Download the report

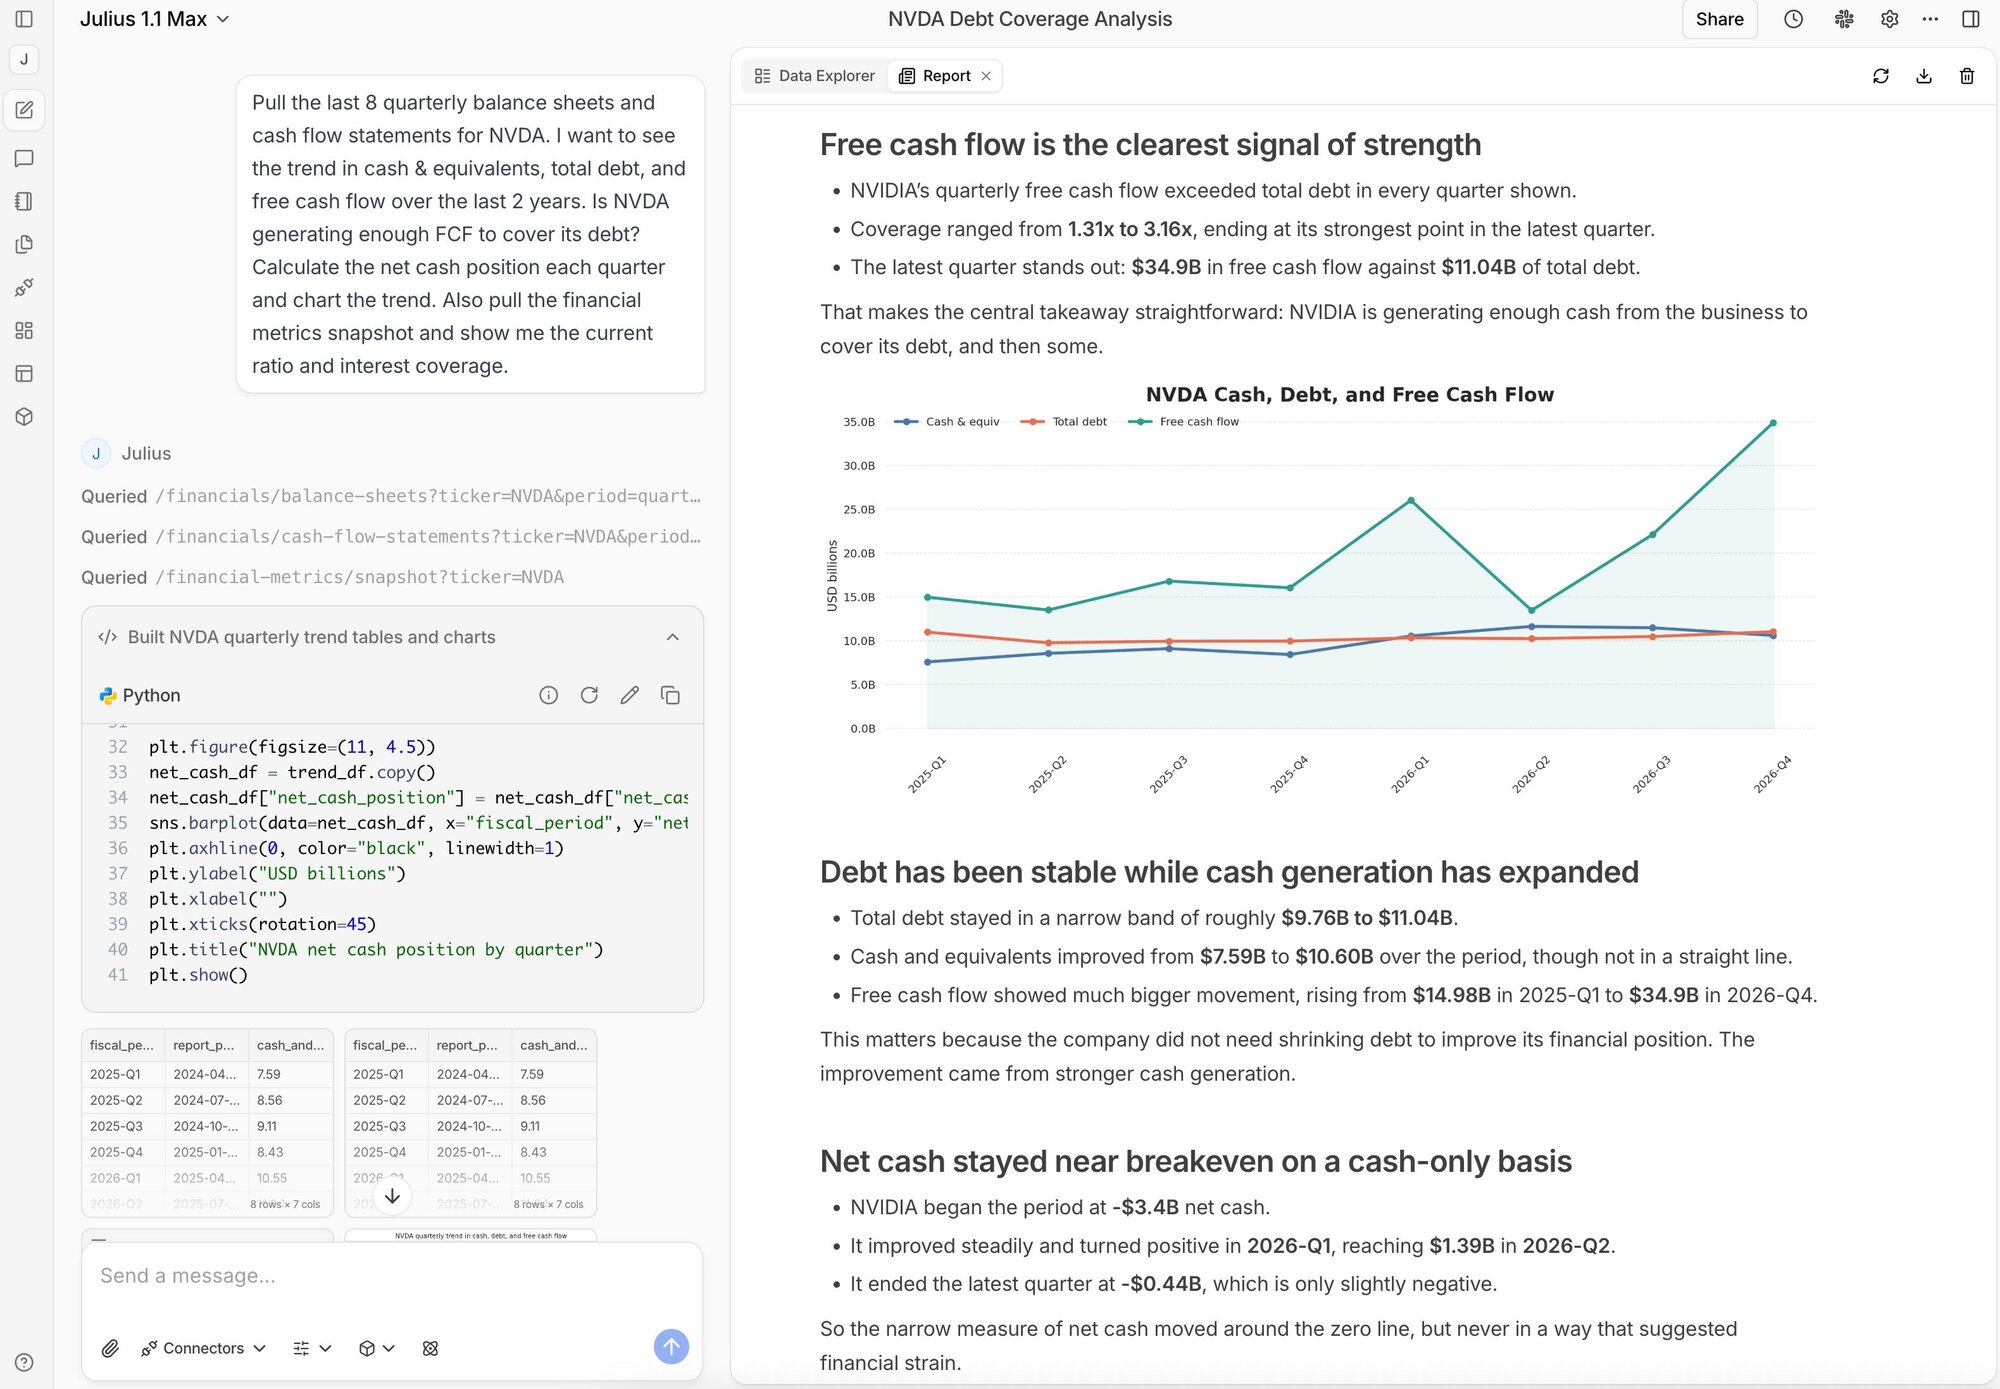[1923, 76]
